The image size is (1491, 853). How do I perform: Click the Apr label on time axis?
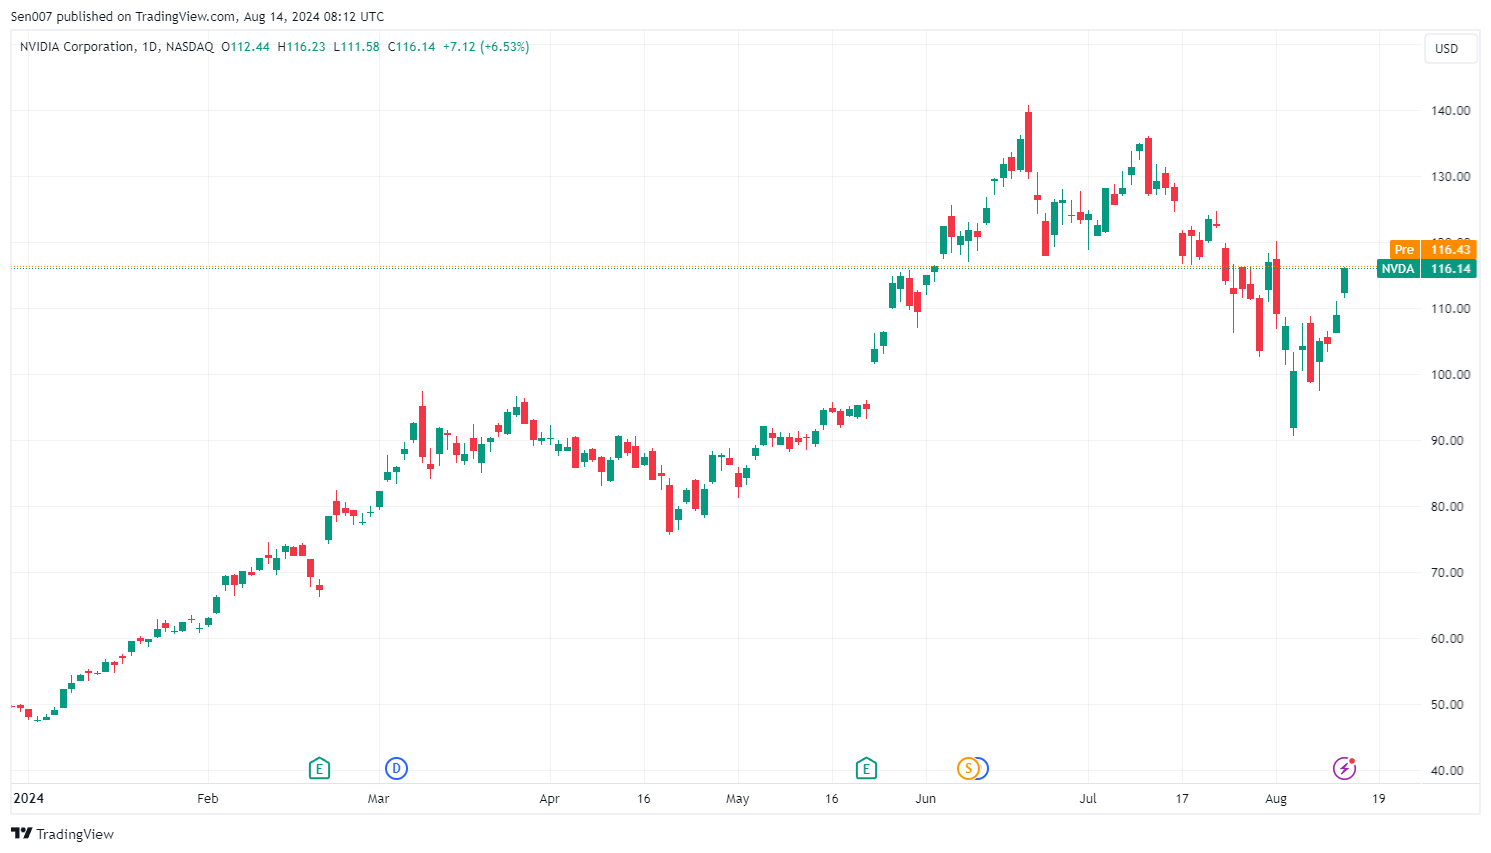click(x=549, y=798)
